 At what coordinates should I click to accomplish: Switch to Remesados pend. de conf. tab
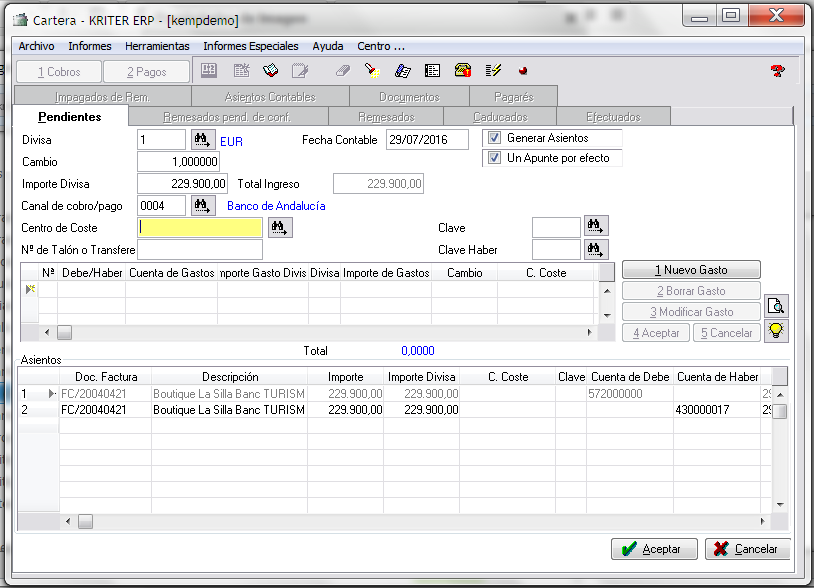pos(227,117)
